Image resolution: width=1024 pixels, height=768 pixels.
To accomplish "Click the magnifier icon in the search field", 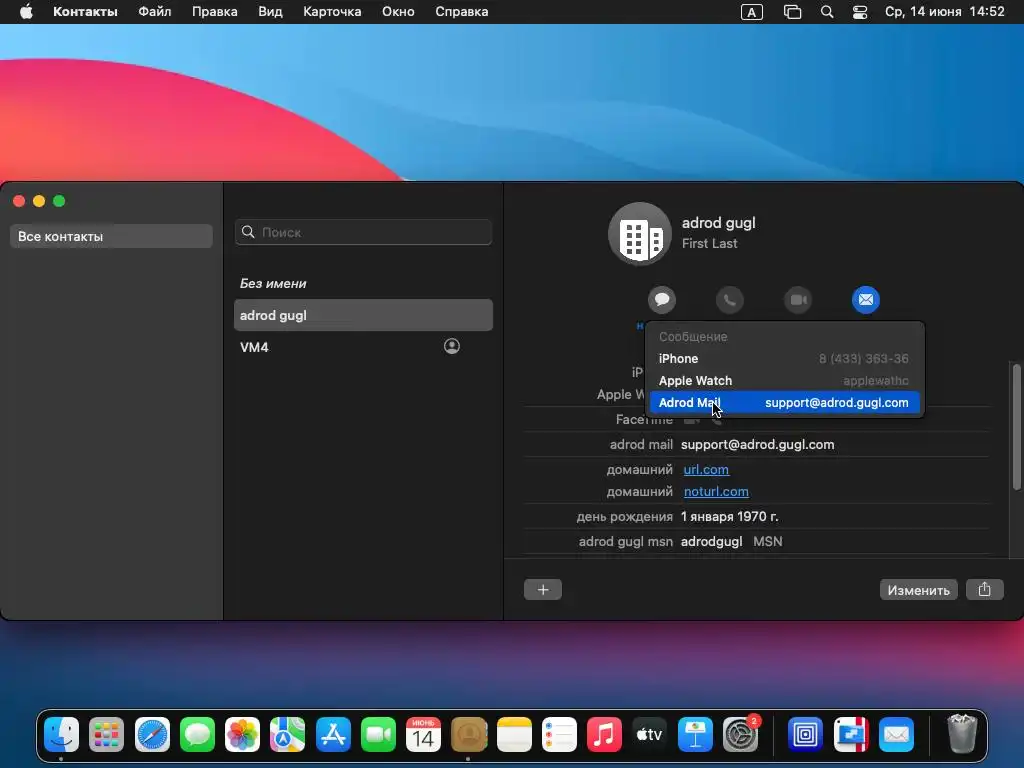I will (x=248, y=232).
